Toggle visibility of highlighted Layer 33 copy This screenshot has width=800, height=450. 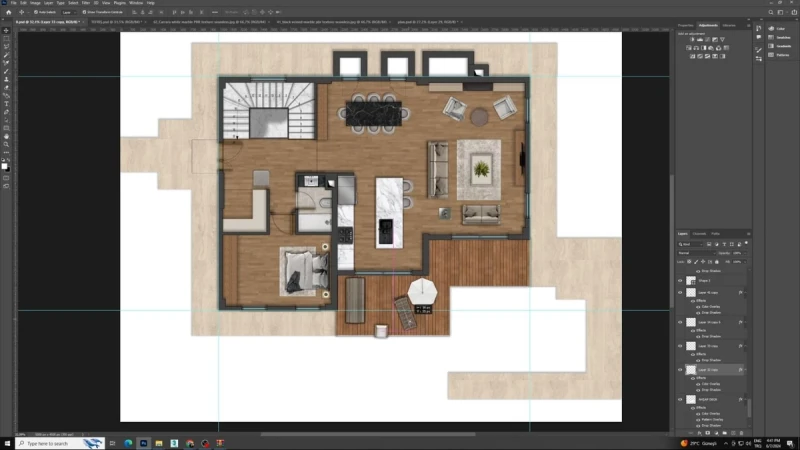(x=680, y=370)
